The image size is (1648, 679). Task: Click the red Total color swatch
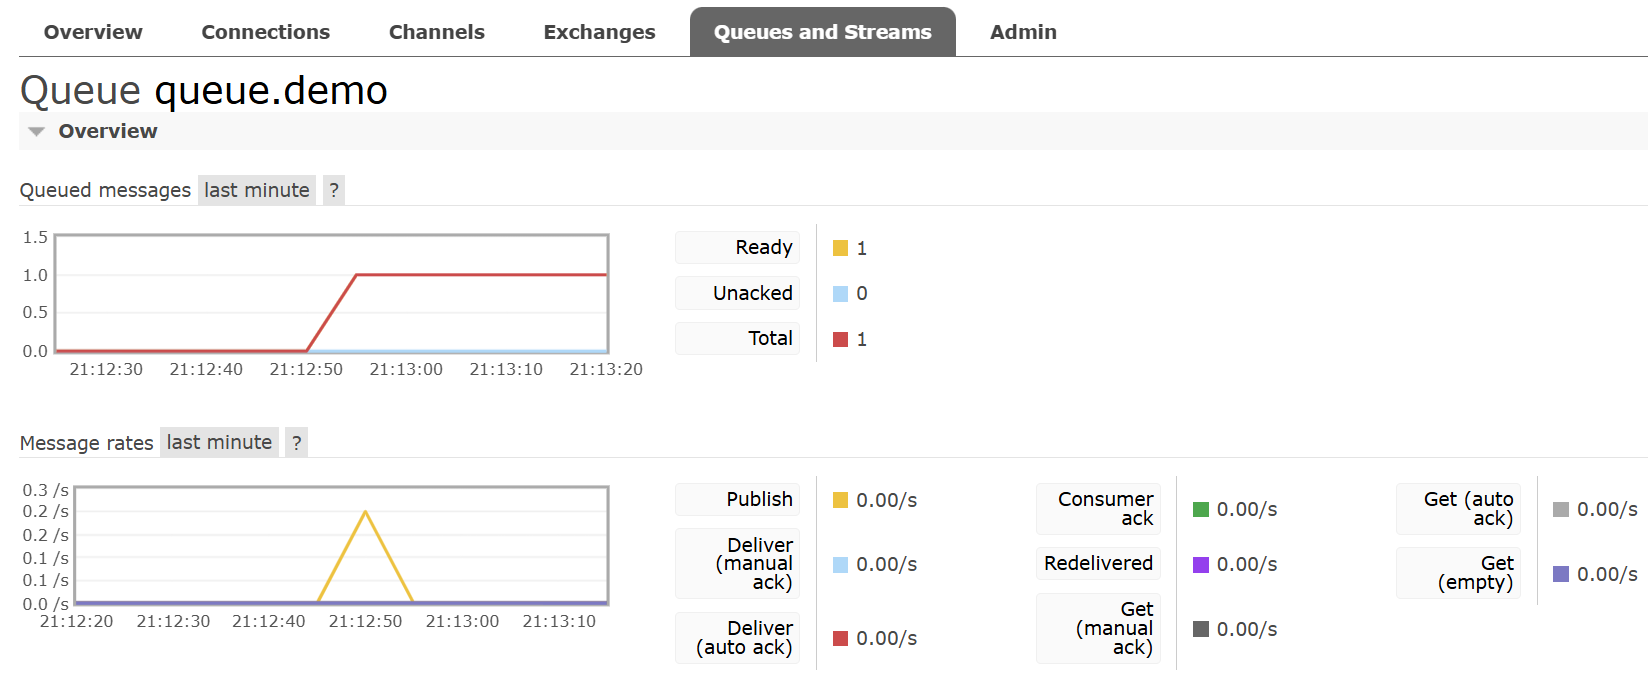click(840, 340)
